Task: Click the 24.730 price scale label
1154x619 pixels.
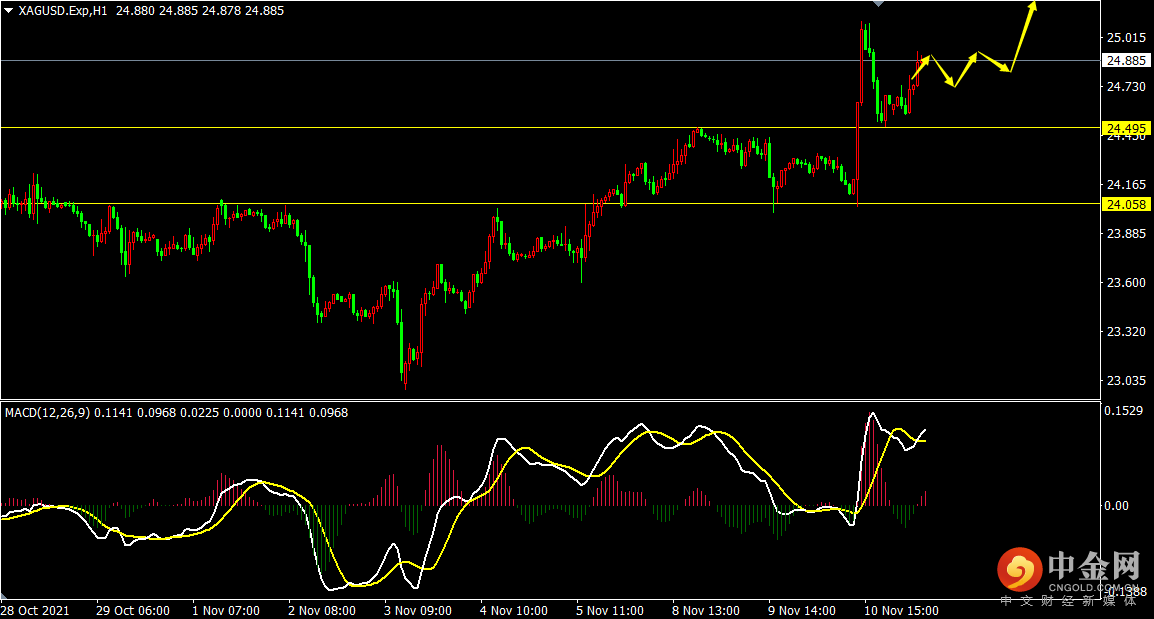Action: click(x=1126, y=87)
